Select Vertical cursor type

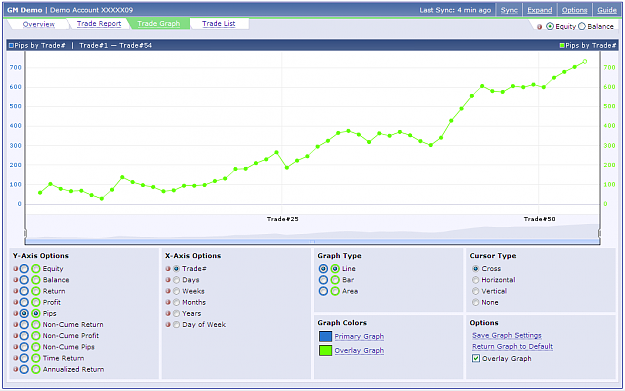(475, 291)
